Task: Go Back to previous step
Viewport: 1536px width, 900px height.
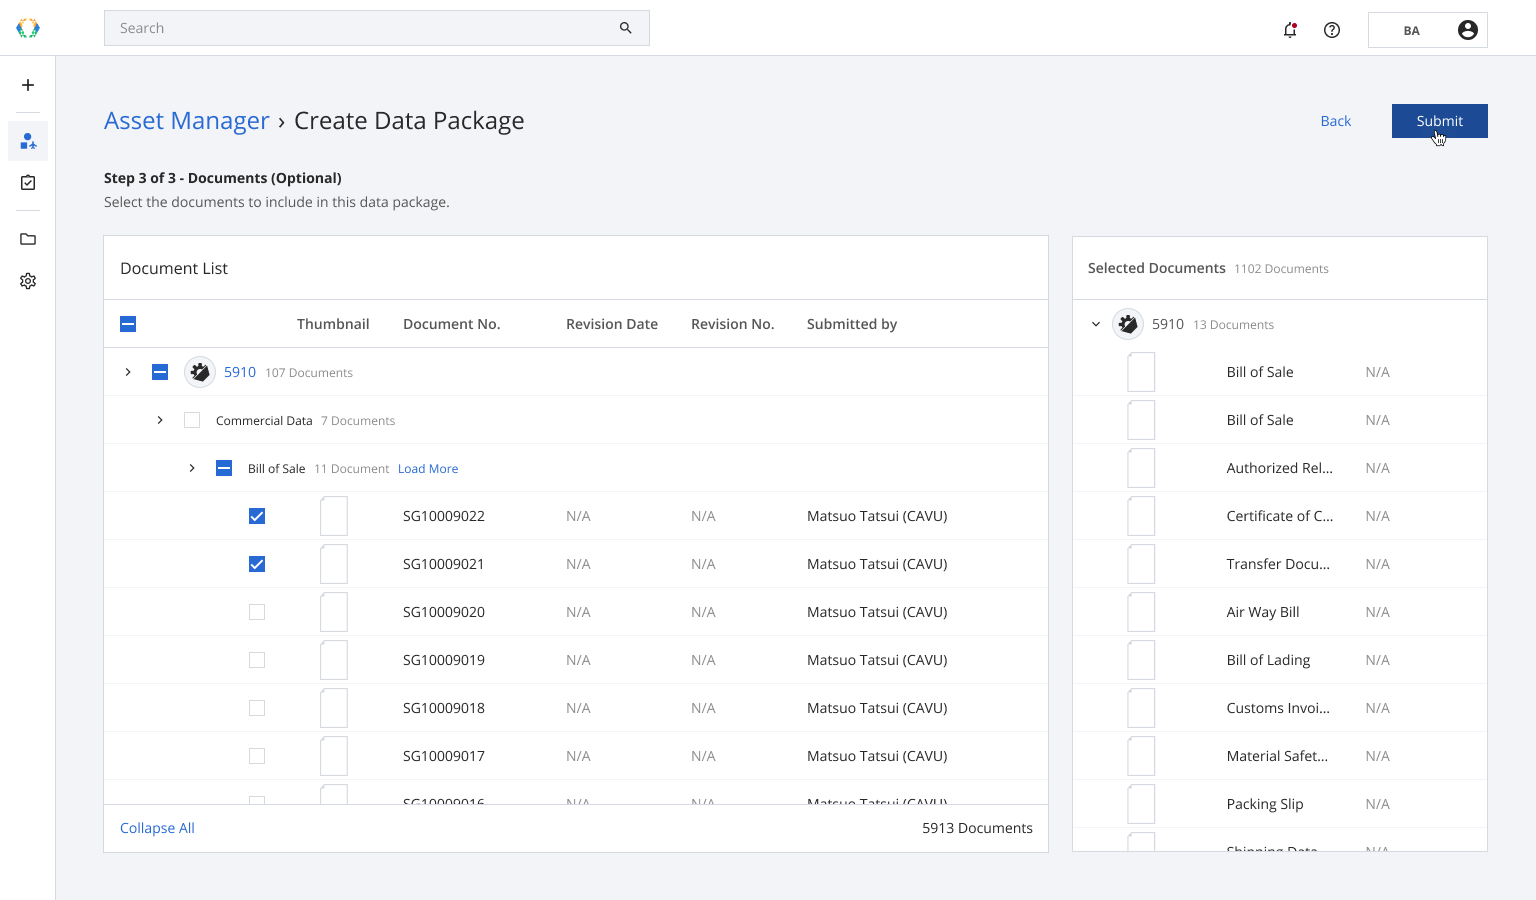Action: pos(1336,121)
